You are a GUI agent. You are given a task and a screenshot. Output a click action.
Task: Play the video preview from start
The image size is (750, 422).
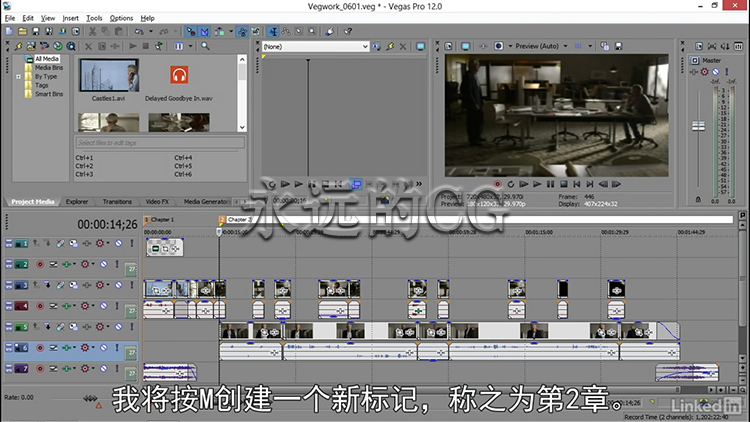524,184
